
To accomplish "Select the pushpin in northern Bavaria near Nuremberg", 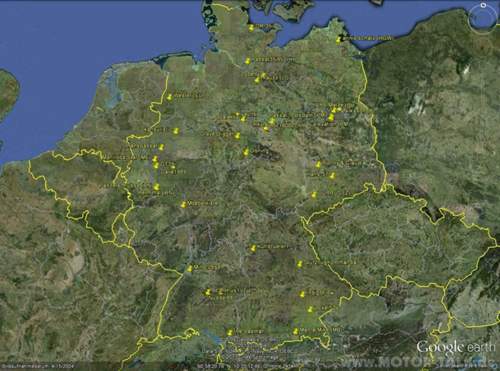I will tap(253, 248).
